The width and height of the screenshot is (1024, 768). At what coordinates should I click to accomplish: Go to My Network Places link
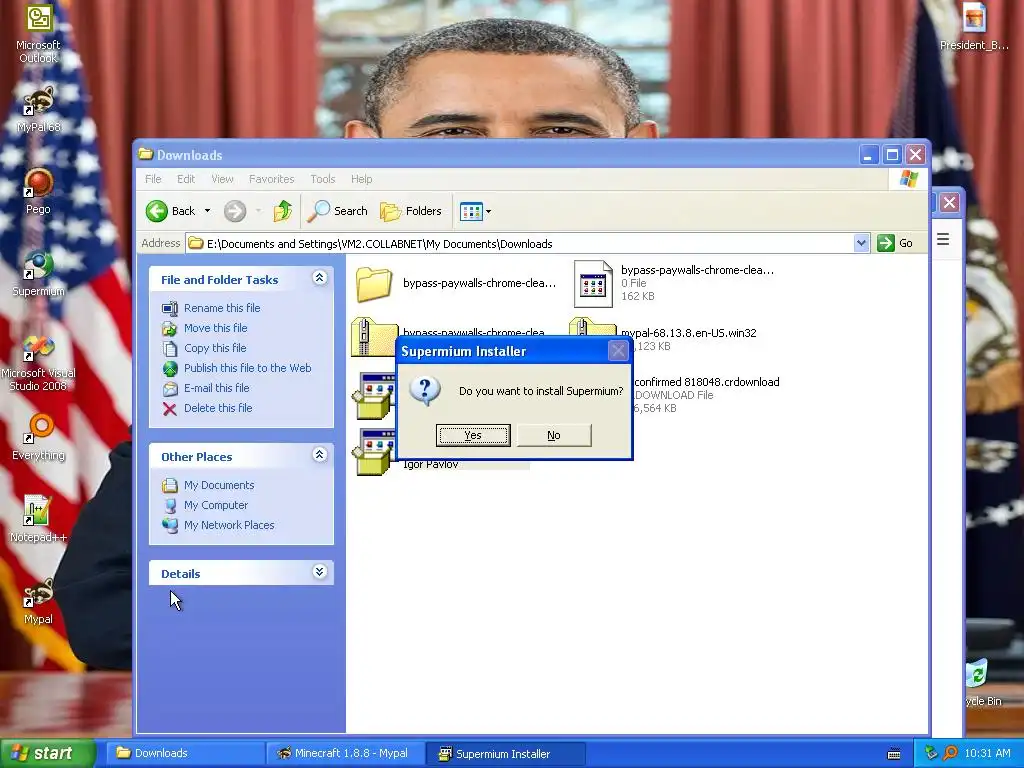[229, 525]
